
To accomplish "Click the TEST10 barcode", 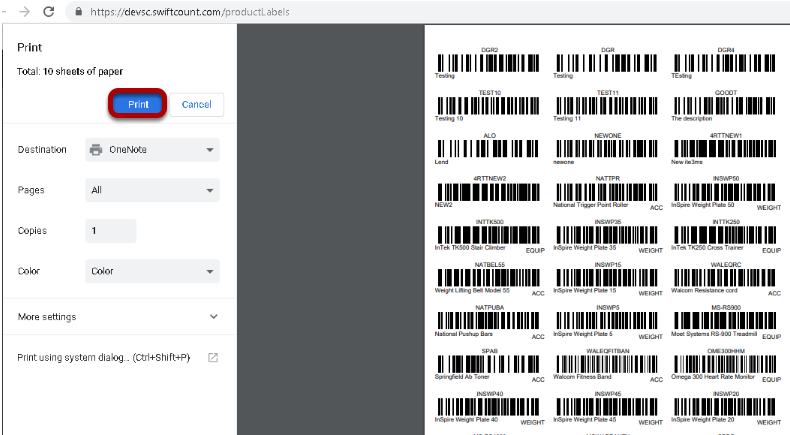I will pos(488,106).
